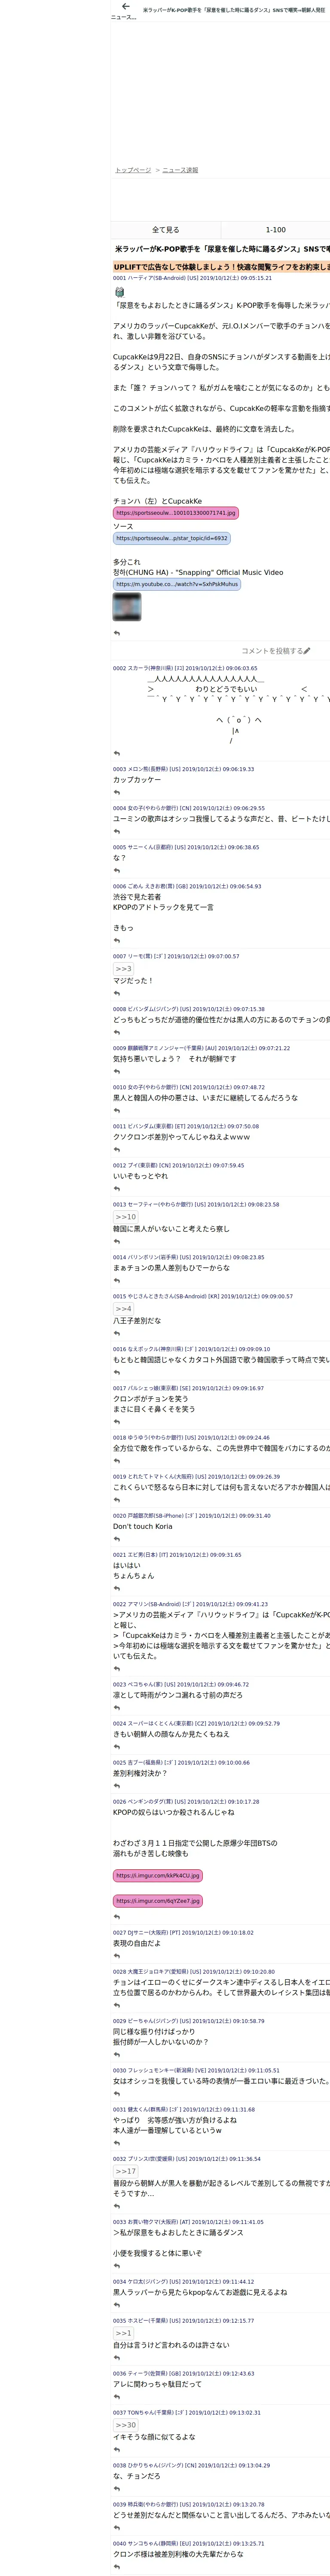Image resolution: width=330 pixels, height=2576 pixels.
Task: Open the トップページ breadcrumb link
Action: (133, 170)
